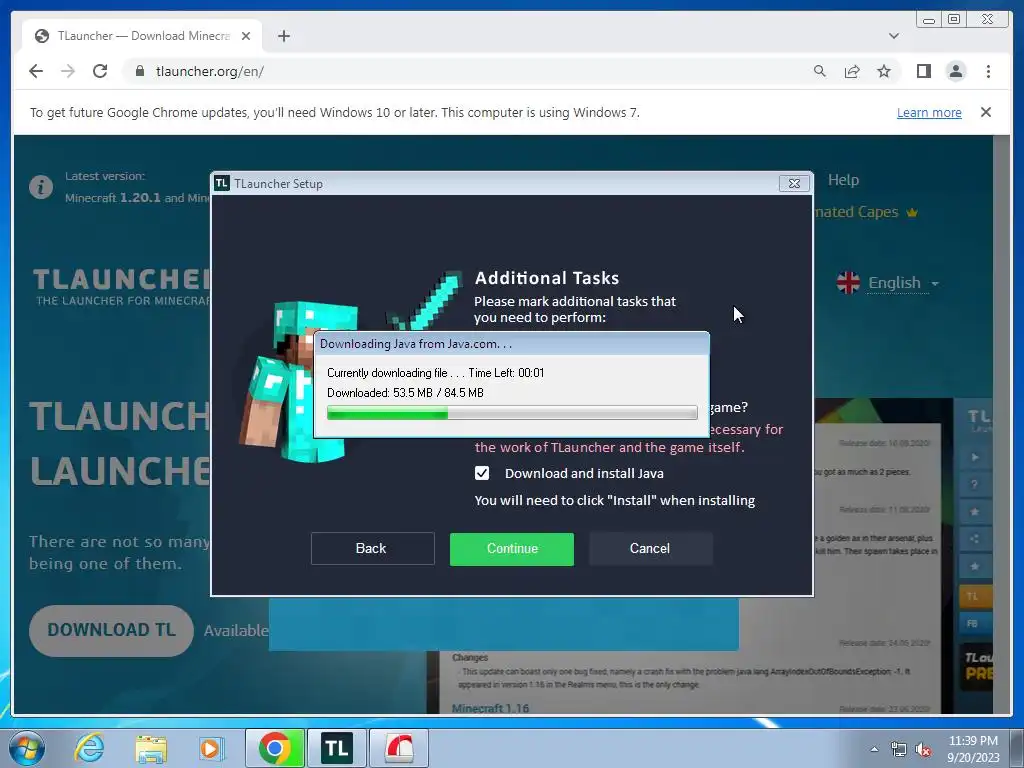Screen dimensions: 1024x768
Task: Dismiss the Chrome update notification bar
Action: tap(986, 112)
